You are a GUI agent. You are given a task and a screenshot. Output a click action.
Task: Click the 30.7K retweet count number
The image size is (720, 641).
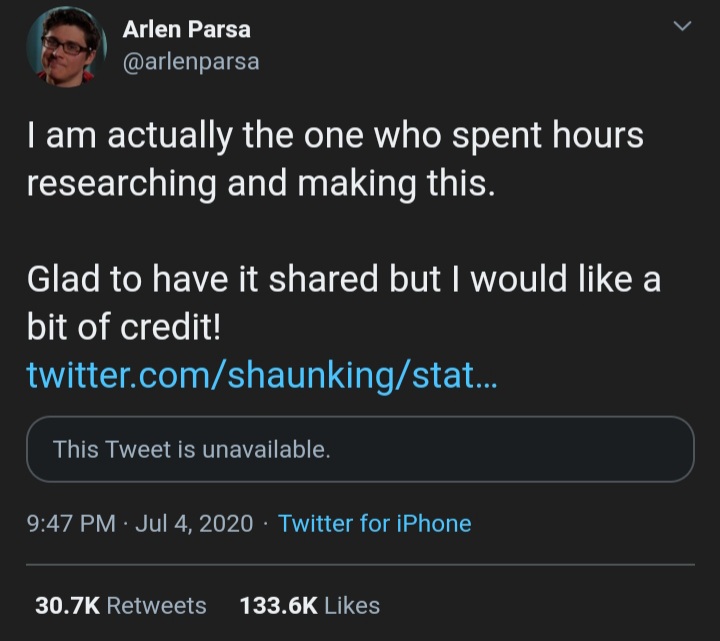(x=66, y=605)
